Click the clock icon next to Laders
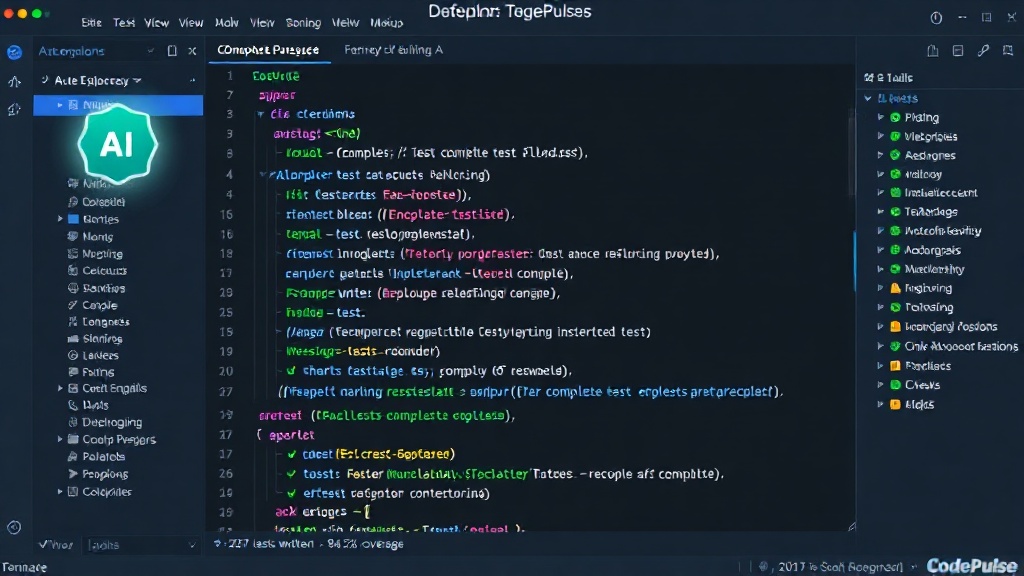Viewport: 1024px width, 576px height. tap(73, 355)
